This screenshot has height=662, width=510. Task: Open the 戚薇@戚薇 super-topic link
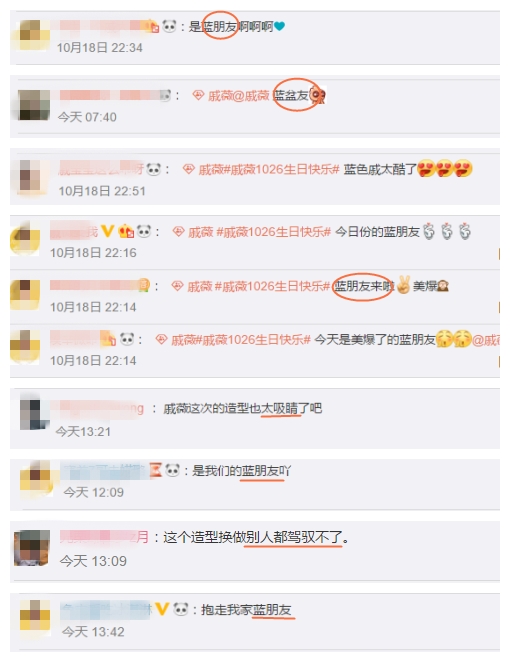pyautogui.click(x=238, y=96)
